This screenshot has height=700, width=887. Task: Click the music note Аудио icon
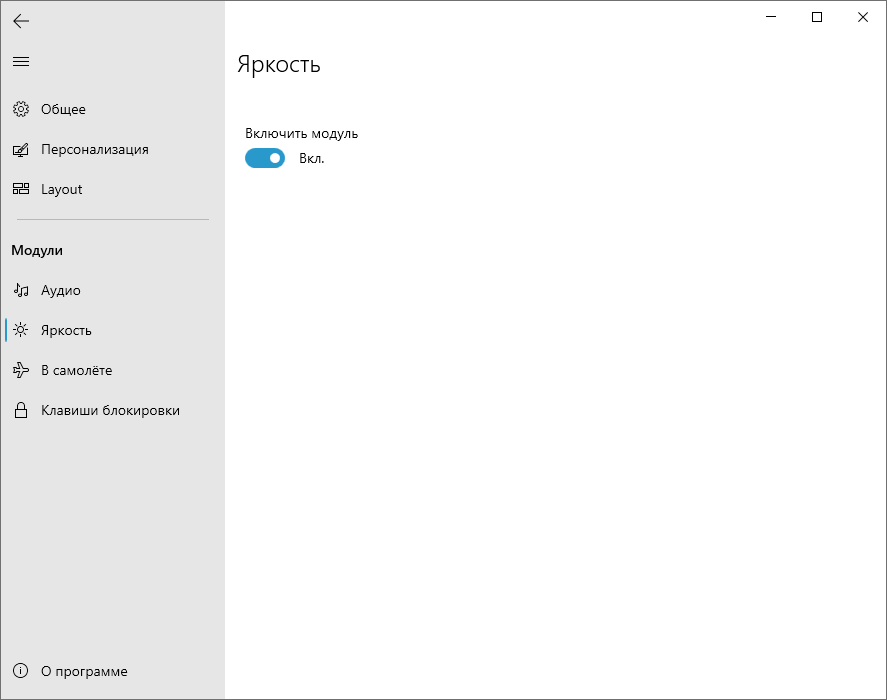[21, 290]
